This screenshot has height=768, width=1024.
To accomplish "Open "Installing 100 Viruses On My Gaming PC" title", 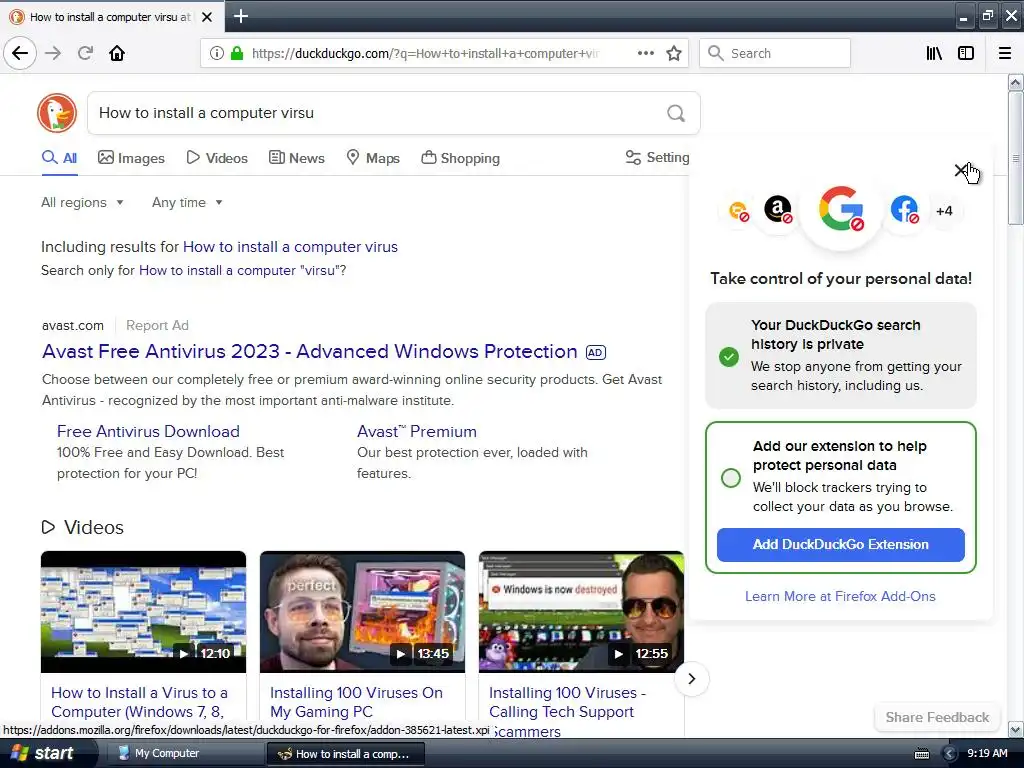I will click(x=356, y=702).
